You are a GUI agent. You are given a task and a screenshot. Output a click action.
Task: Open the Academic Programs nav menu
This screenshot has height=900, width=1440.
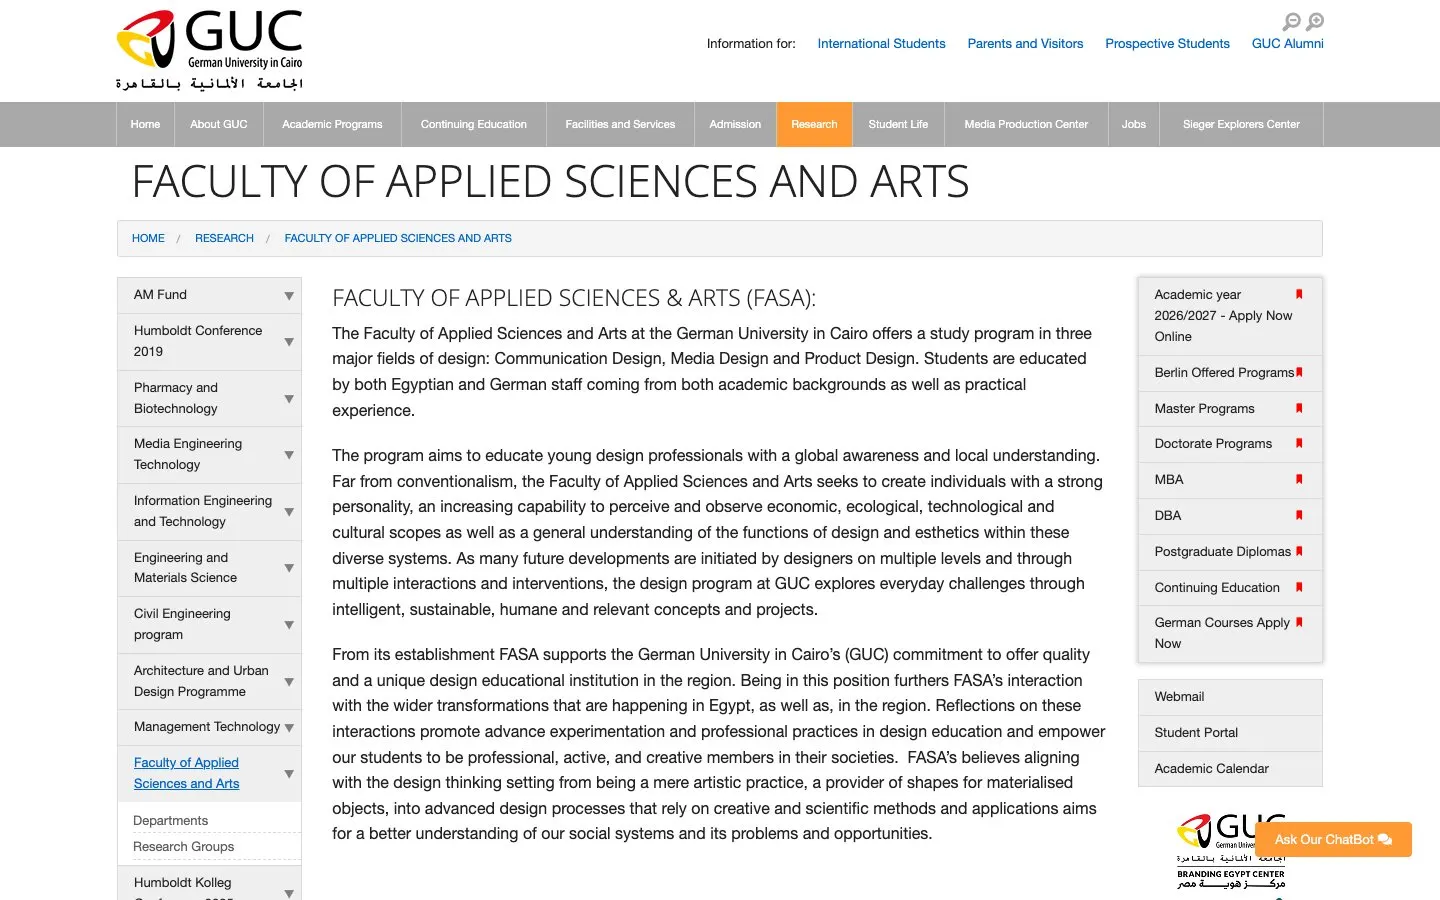pyautogui.click(x=332, y=124)
